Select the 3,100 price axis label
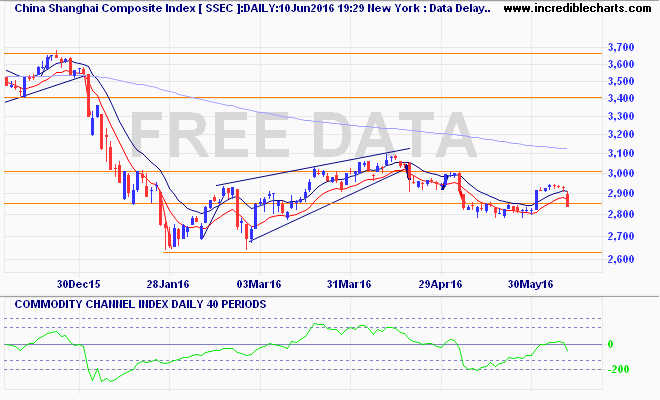 [621, 153]
